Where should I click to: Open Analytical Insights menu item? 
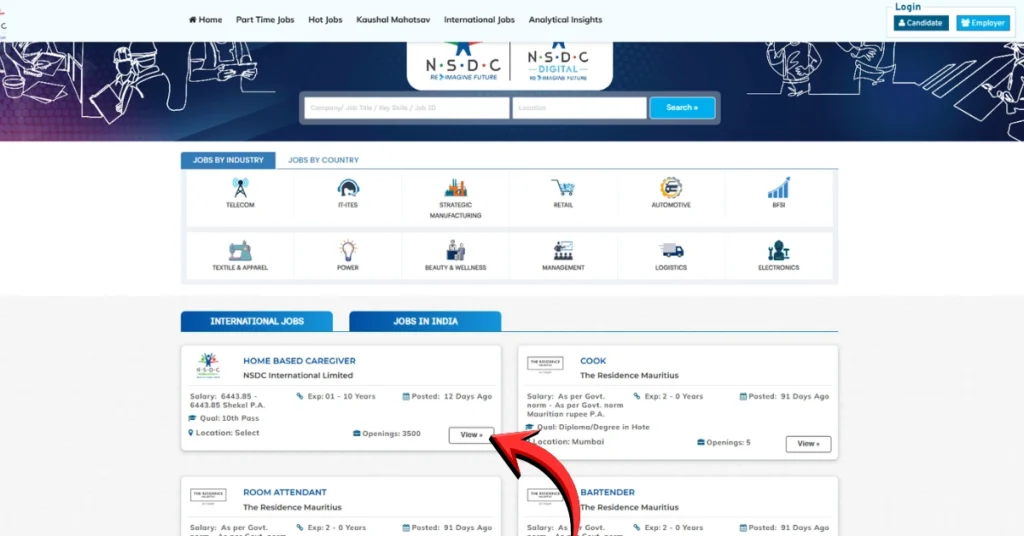point(566,20)
